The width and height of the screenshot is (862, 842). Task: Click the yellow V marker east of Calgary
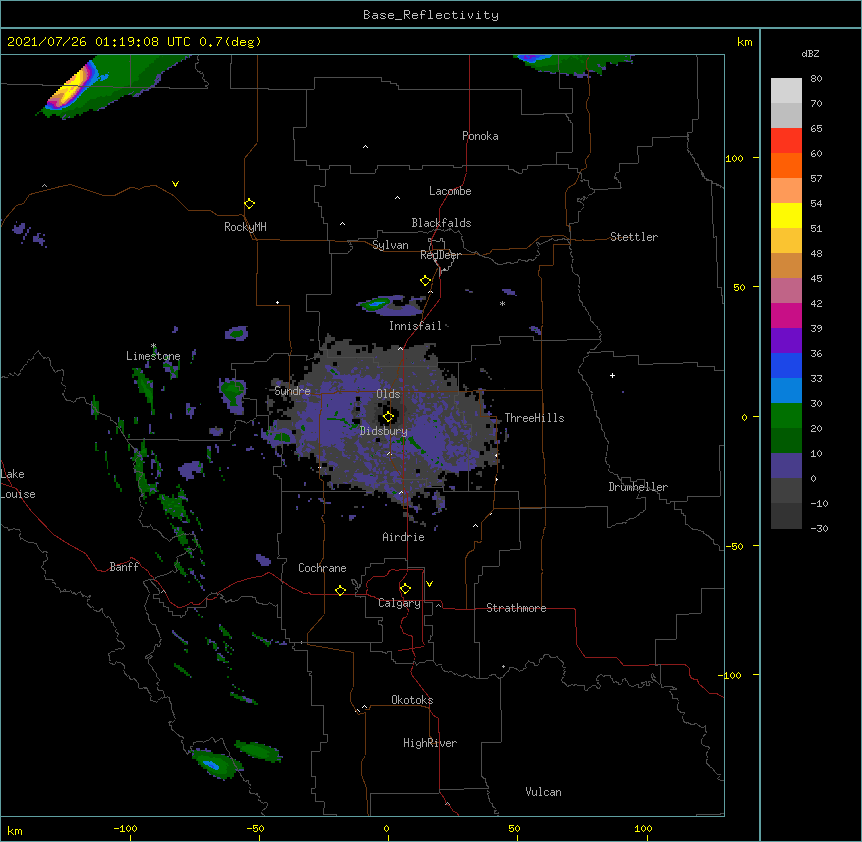pos(429,584)
